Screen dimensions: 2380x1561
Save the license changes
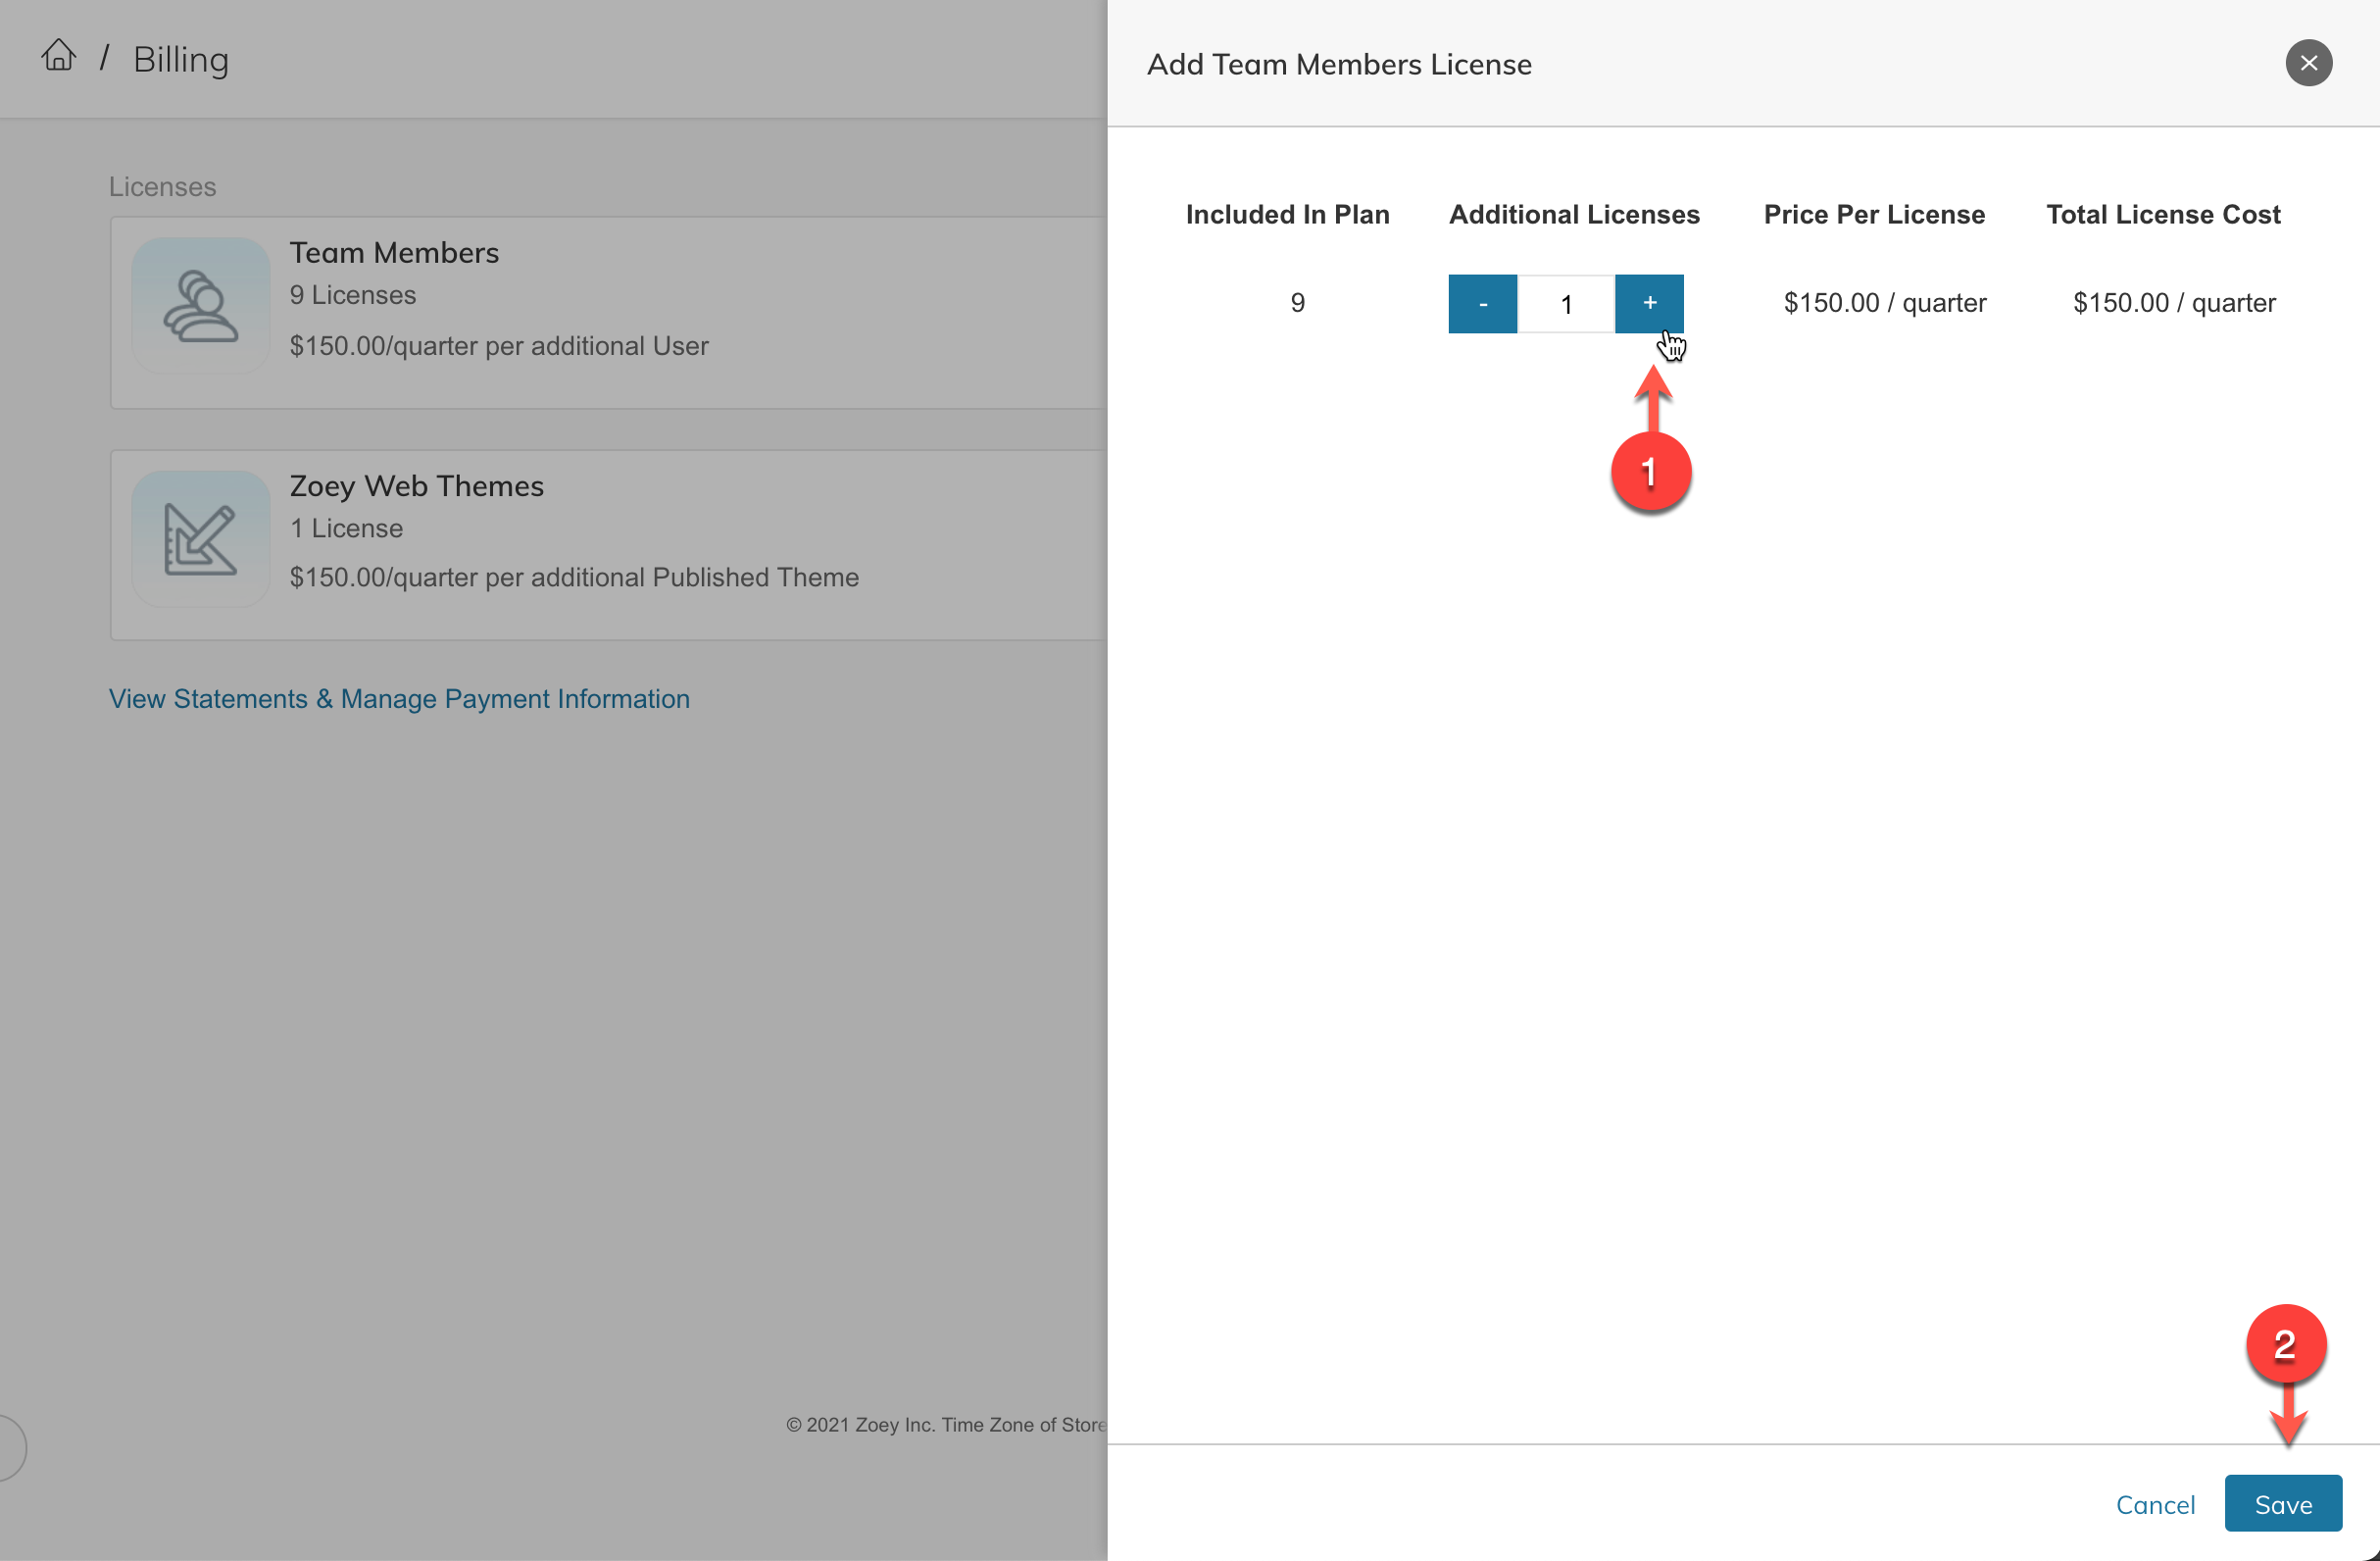2282,1503
